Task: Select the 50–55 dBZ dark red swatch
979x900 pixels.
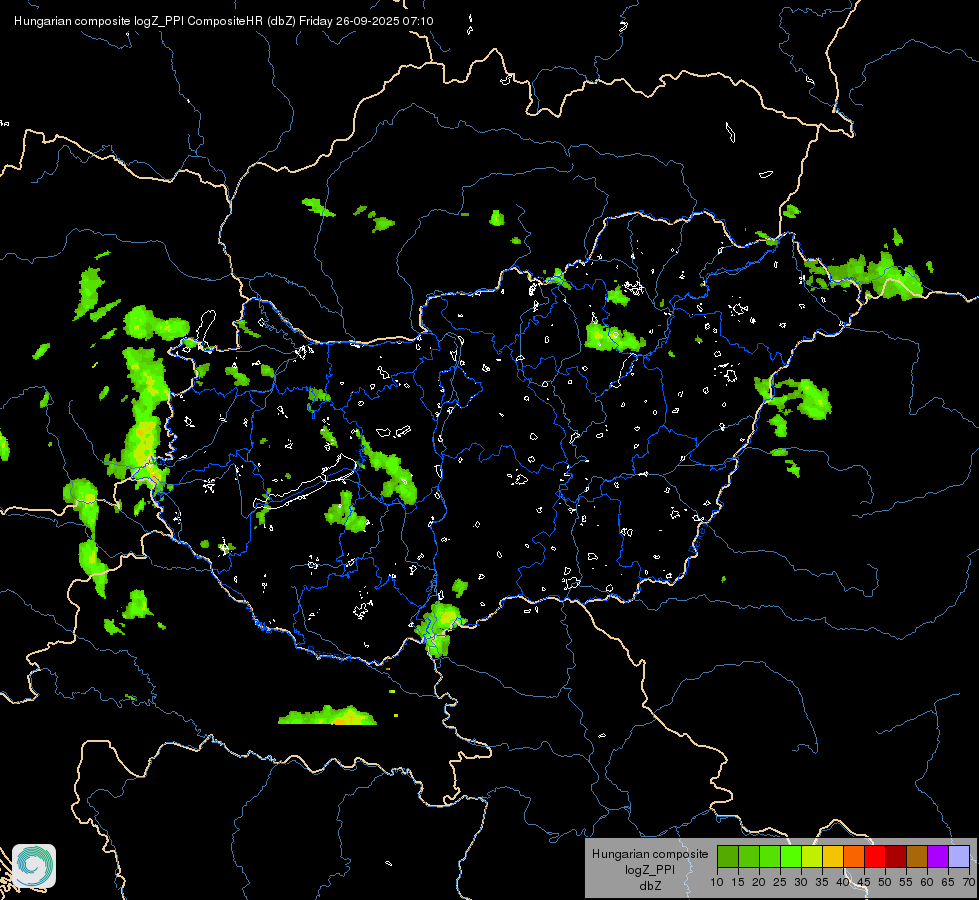Action: (896, 856)
